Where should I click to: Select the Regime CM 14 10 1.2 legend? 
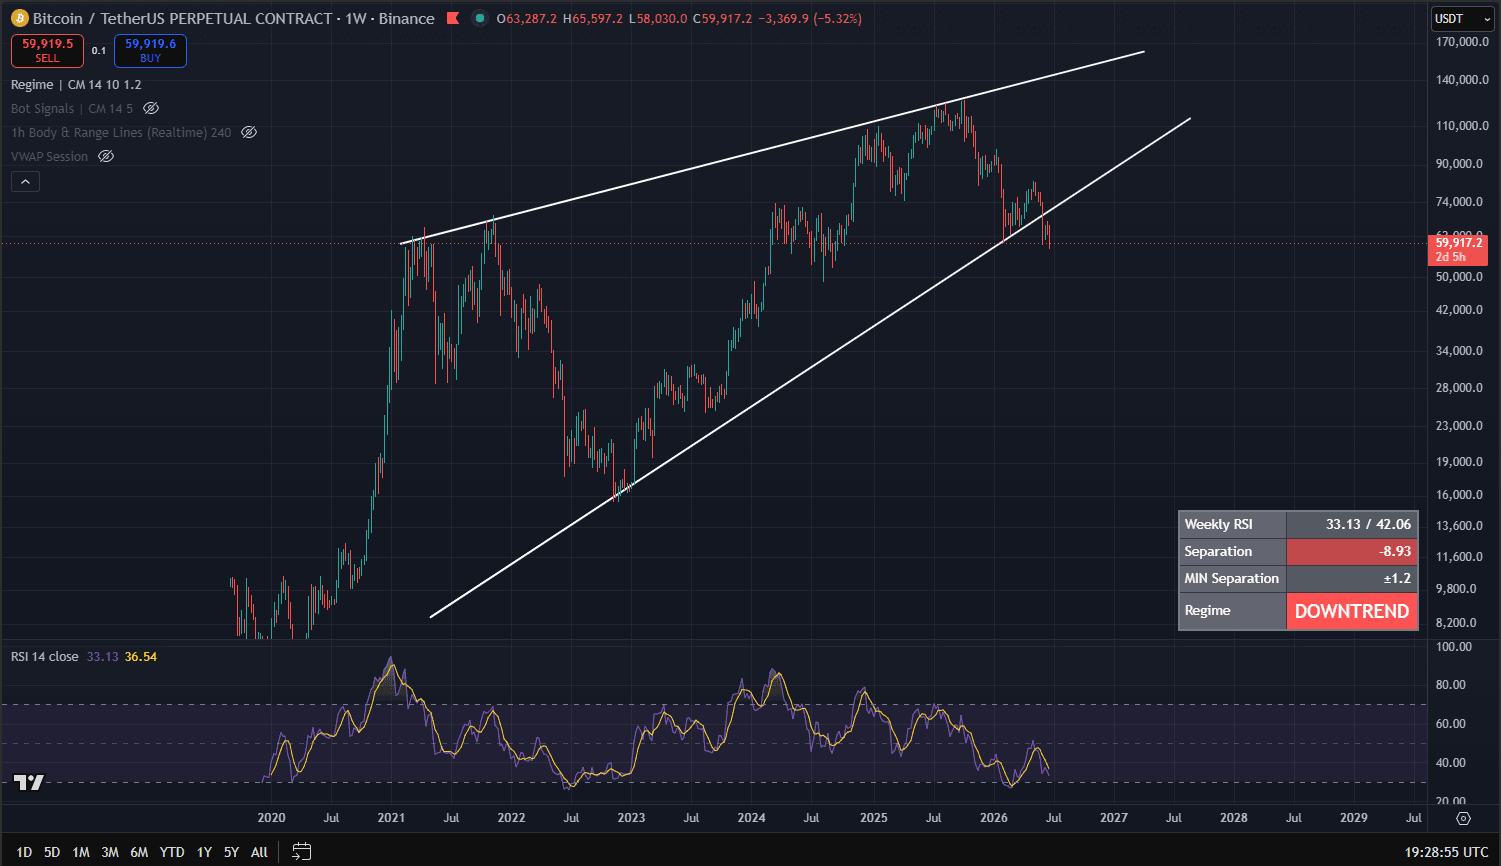pos(76,84)
